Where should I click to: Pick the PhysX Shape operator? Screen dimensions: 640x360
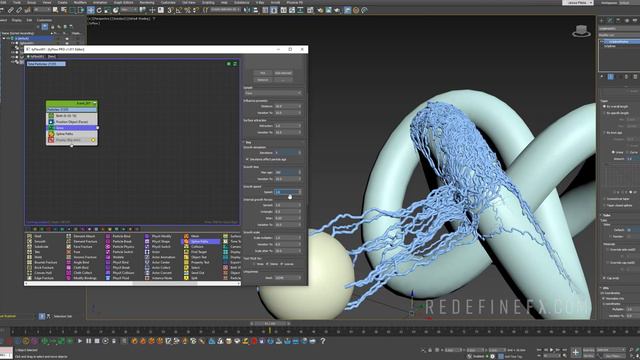pyautogui.click(x=161, y=241)
